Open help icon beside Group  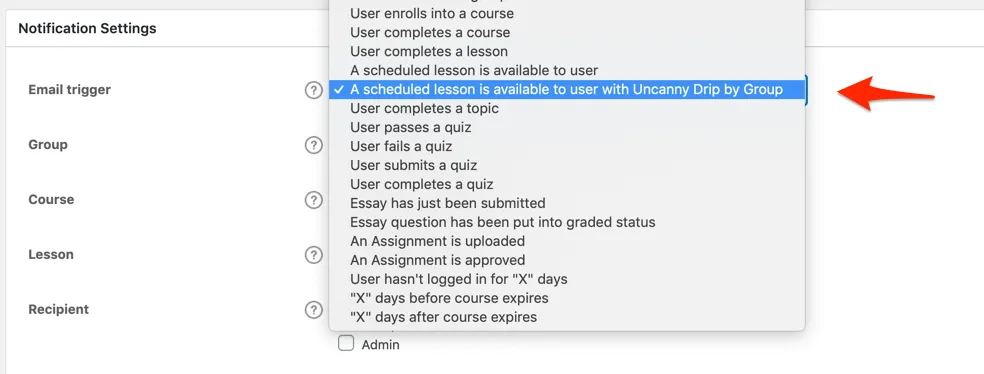click(x=313, y=146)
